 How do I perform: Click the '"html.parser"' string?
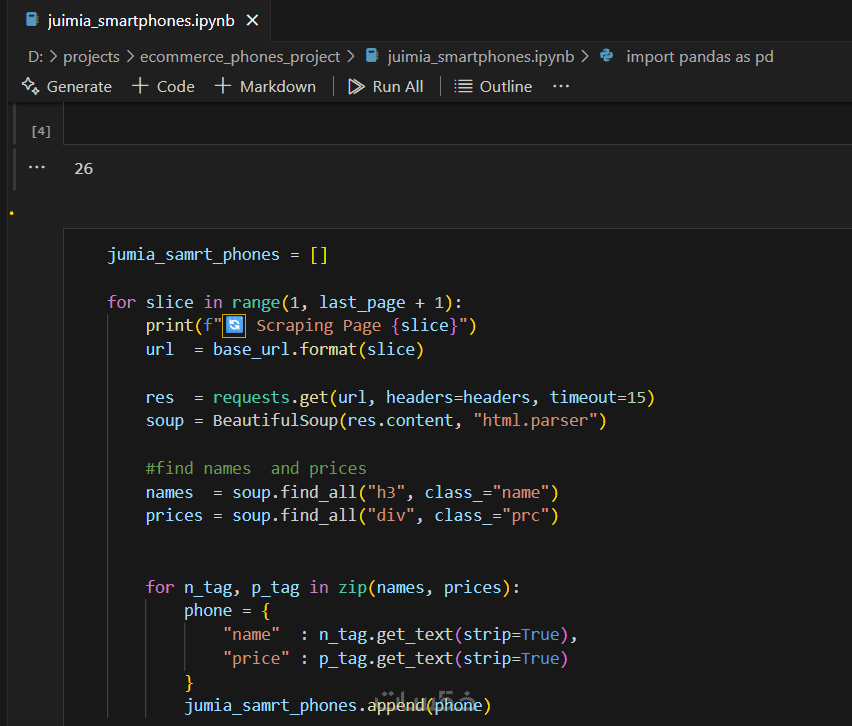pyautogui.click(x=535, y=421)
